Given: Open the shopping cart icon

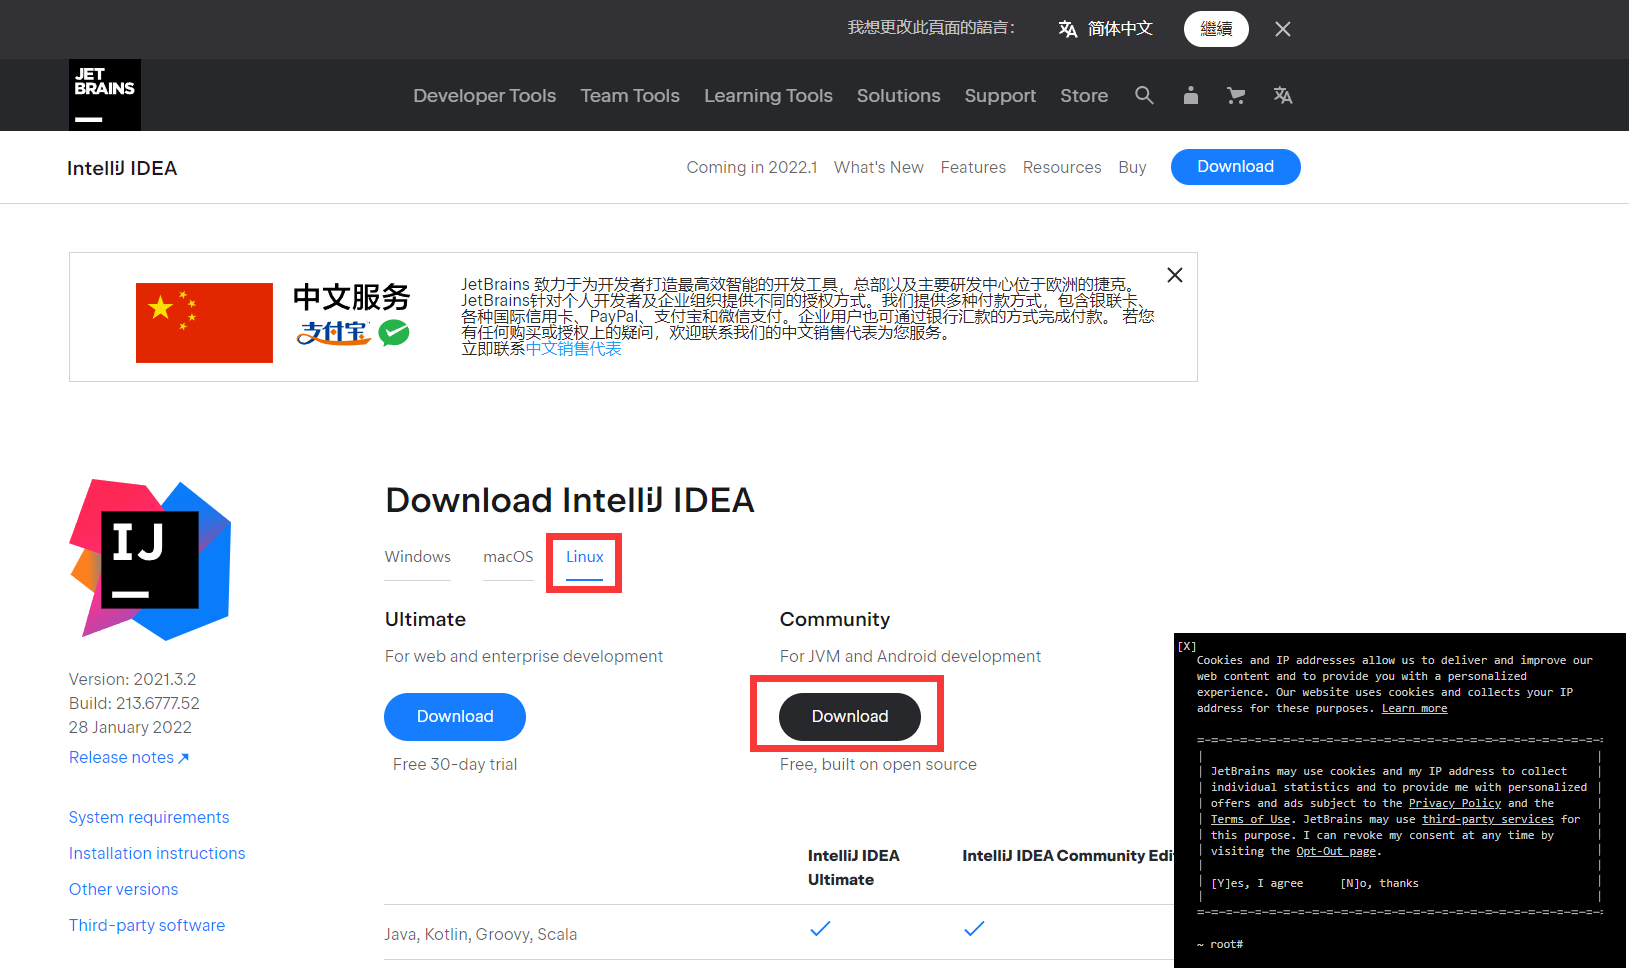Looking at the screenshot, I should 1236,95.
